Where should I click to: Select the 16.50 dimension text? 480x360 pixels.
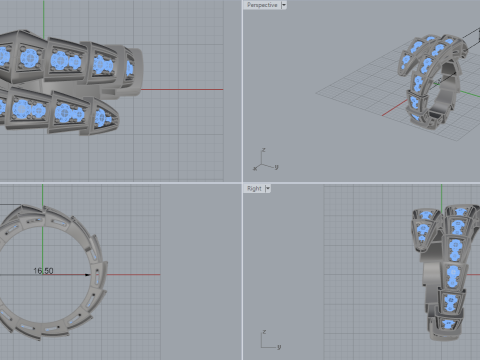tap(43, 271)
